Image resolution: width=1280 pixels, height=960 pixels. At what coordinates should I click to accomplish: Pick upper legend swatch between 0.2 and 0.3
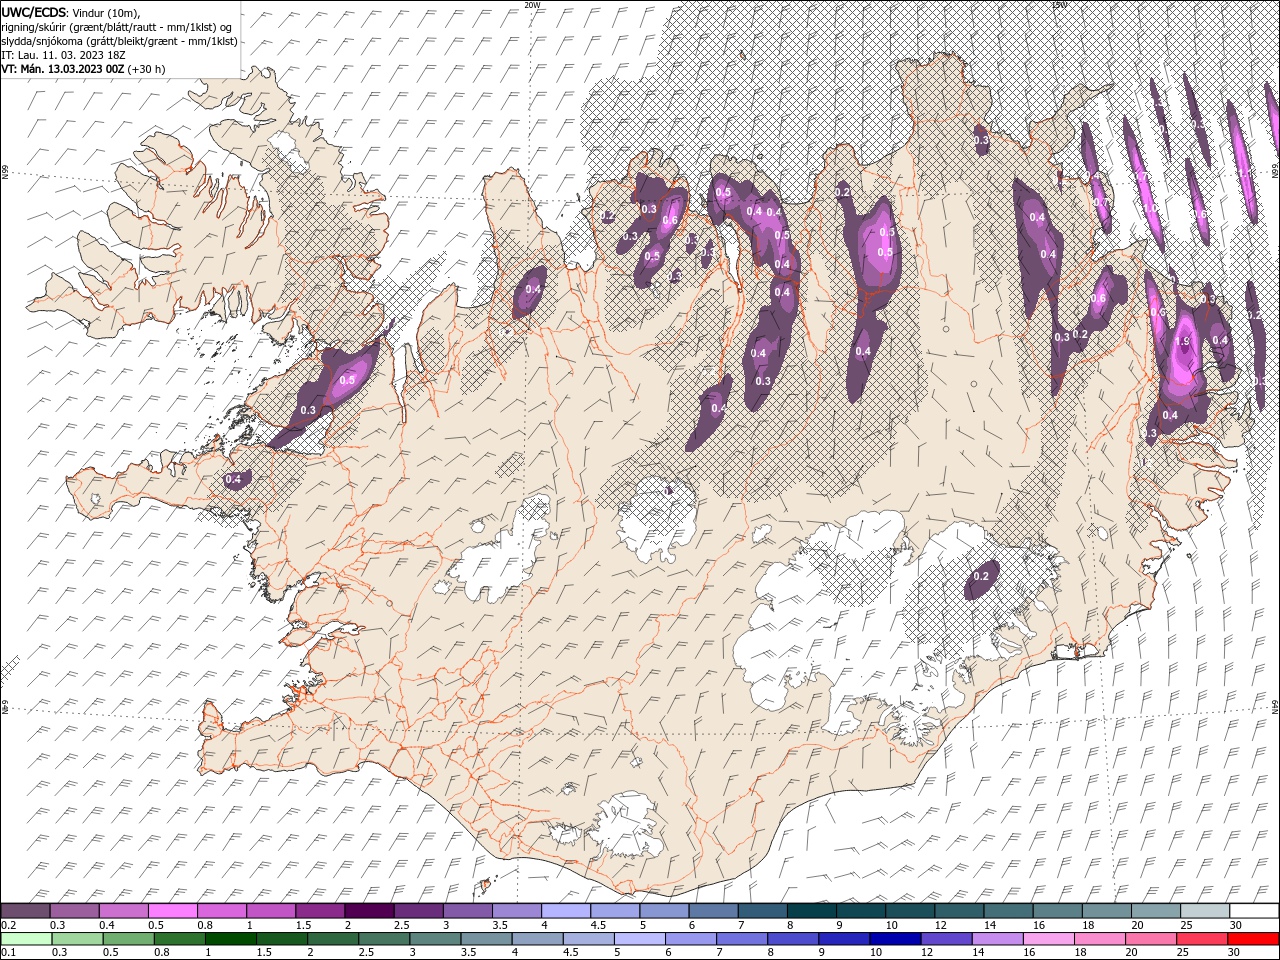point(25,910)
